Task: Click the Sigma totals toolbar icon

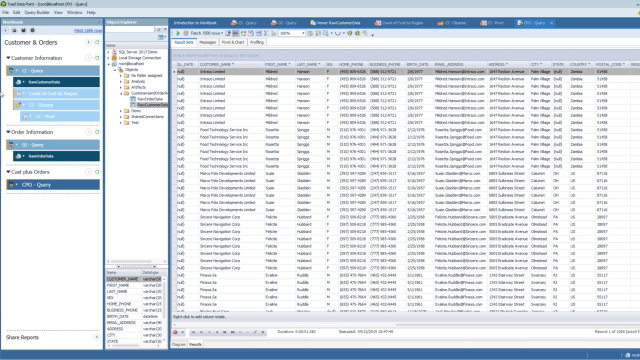Action: click(x=266, y=33)
